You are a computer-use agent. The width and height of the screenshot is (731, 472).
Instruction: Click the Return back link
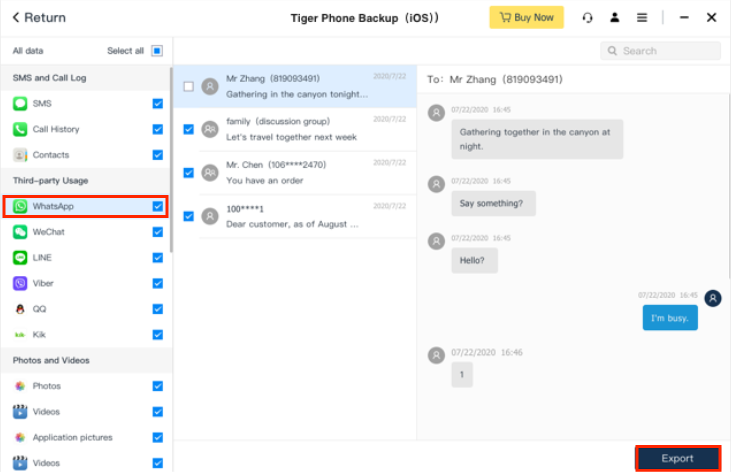click(38, 18)
